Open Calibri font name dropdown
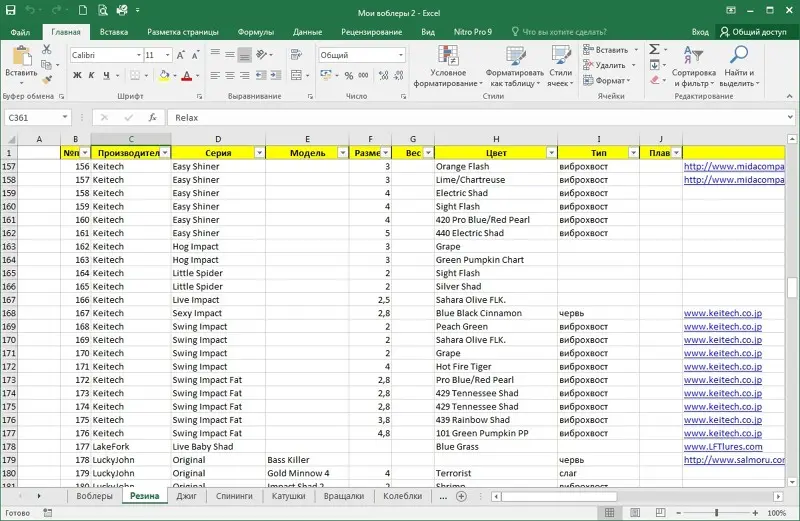This screenshot has width=800, height=521. coord(138,55)
